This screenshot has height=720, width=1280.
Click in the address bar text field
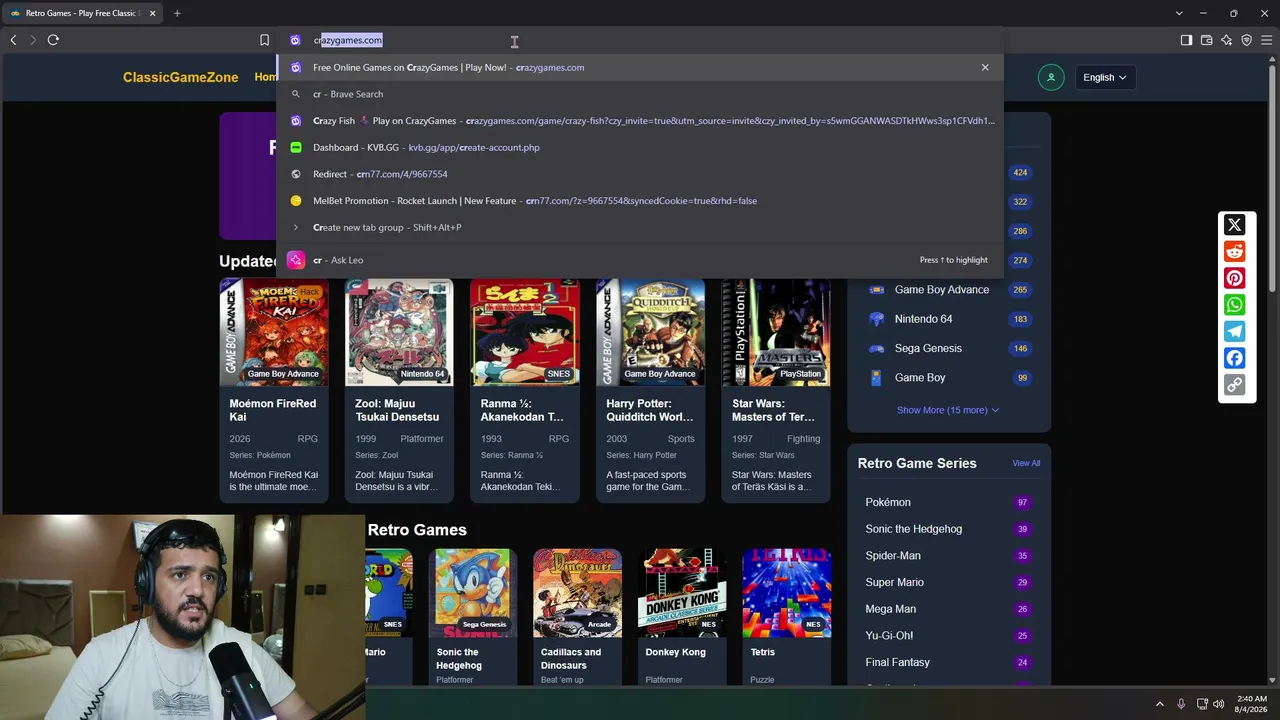tap(640, 40)
